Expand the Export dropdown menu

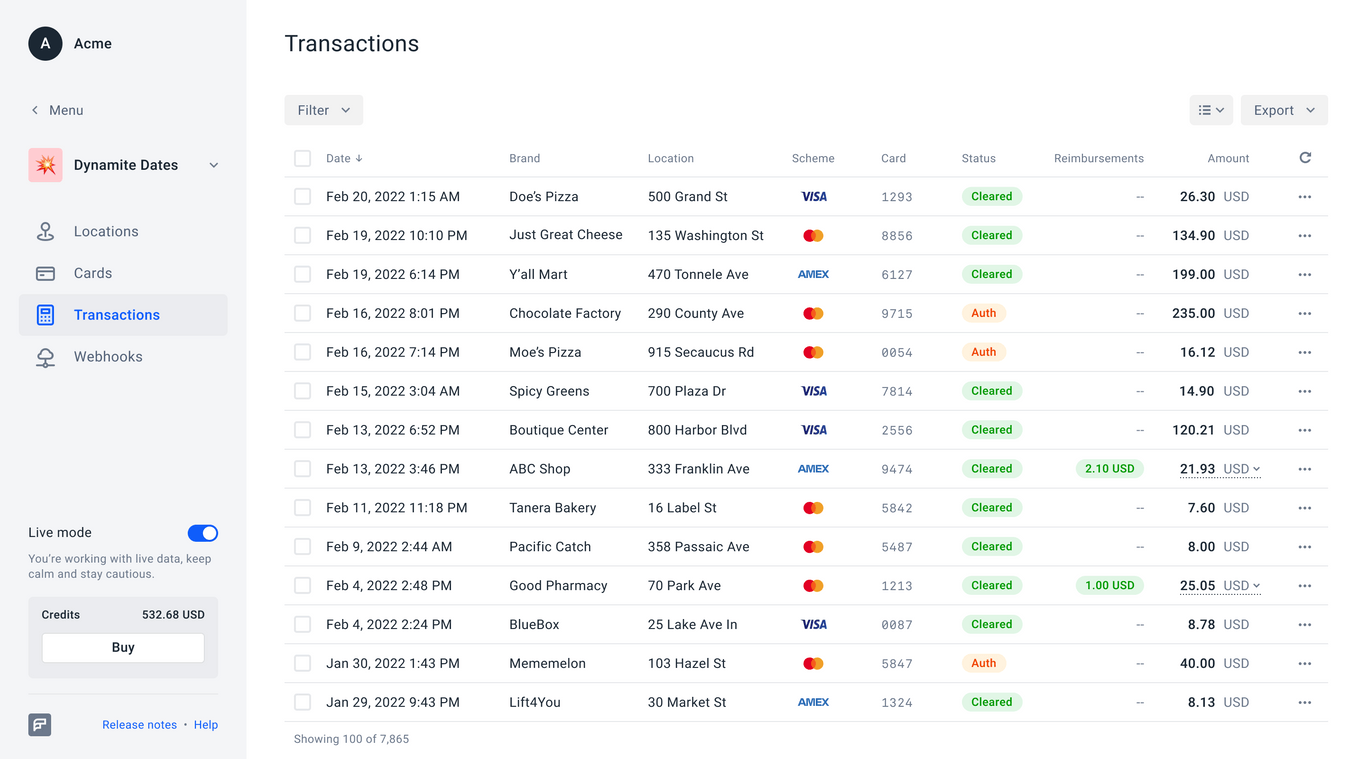(1283, 110)
